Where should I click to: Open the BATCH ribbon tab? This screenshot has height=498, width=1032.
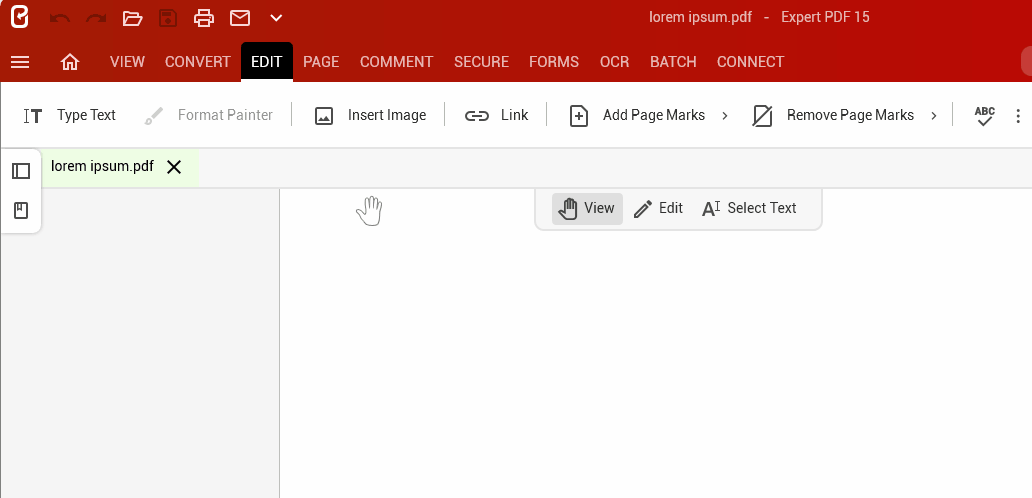click(673, 62)
